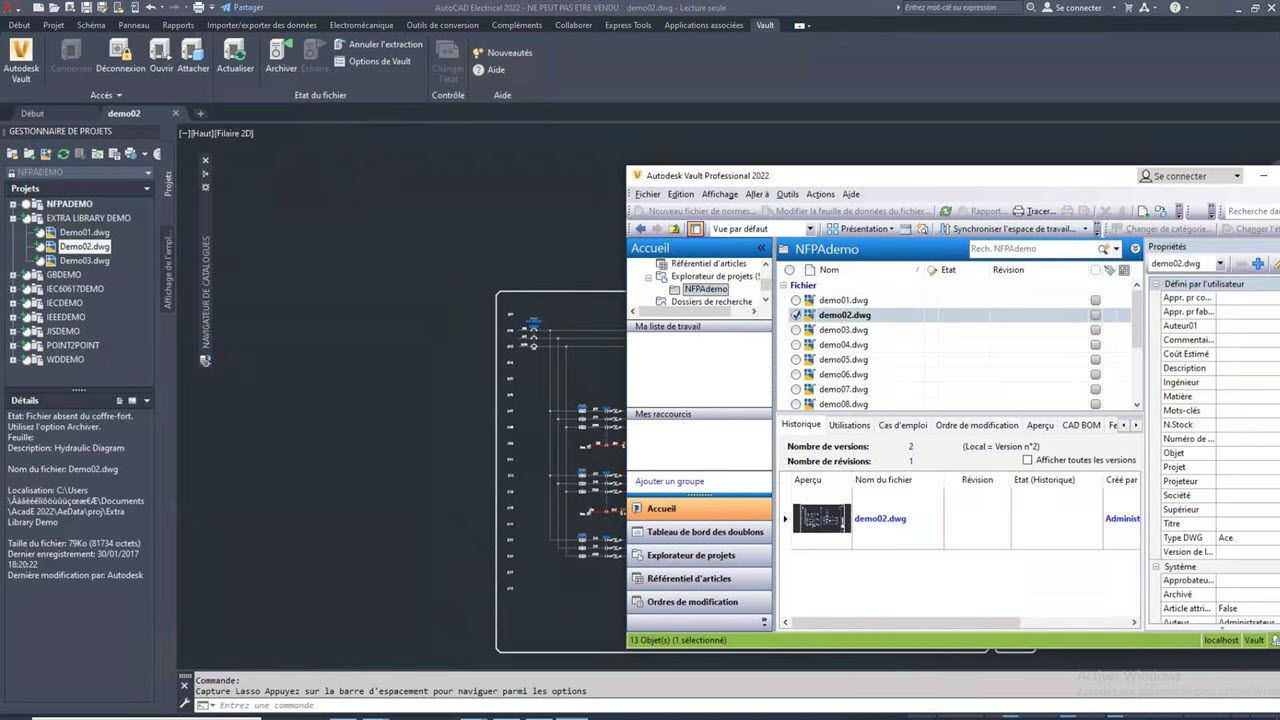Click the blue plus icon in Propriétés panel
The width and height of the screenshot is (1280, 720).
click(1258, 264)
